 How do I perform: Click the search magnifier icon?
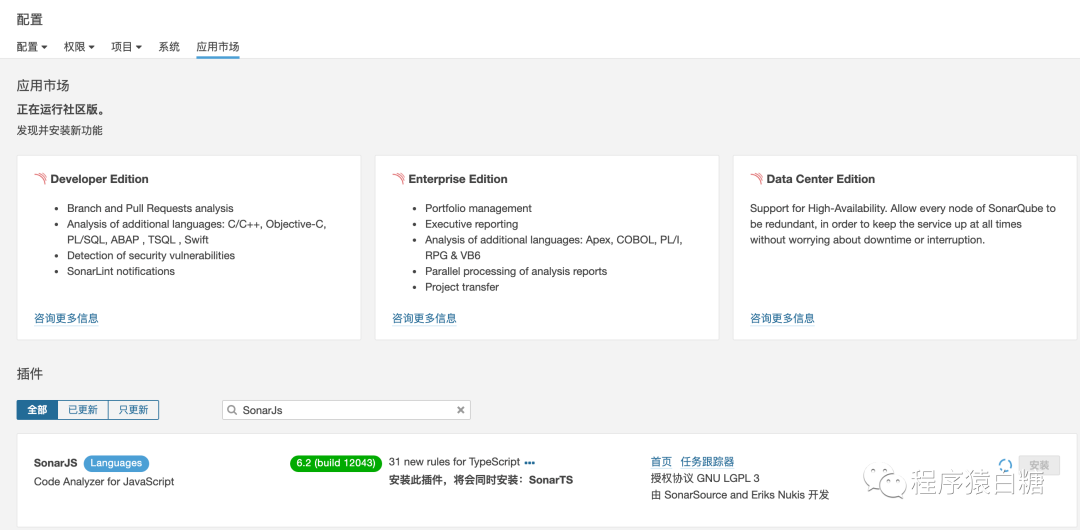coord(232,410)
